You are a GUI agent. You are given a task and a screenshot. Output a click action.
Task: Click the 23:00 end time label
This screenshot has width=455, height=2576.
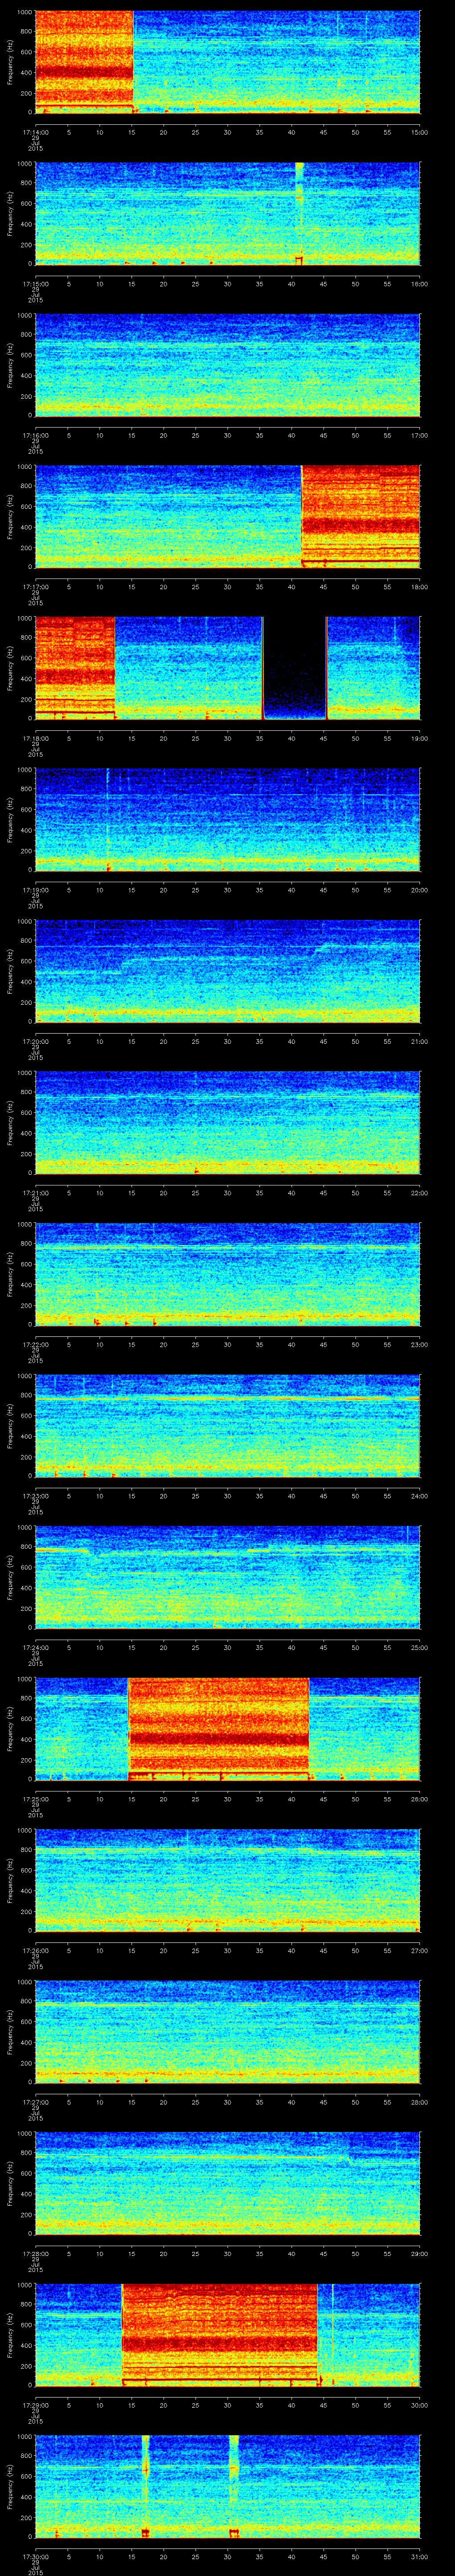(419, 1344)
